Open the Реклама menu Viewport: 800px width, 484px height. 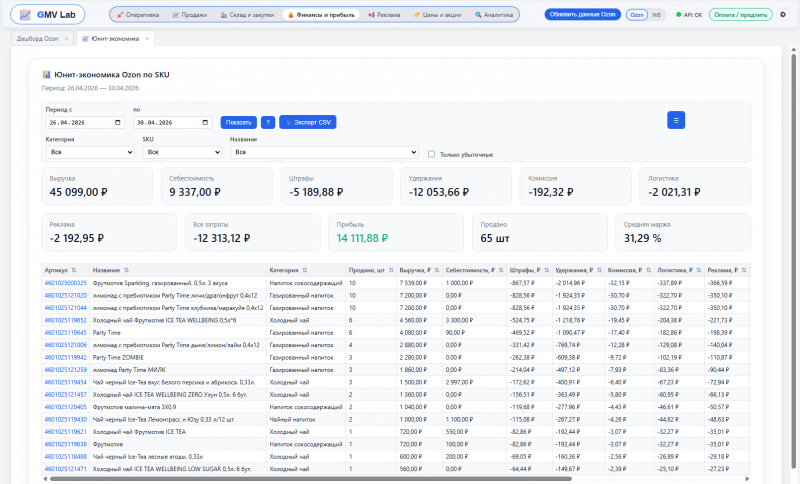point(384,15)
